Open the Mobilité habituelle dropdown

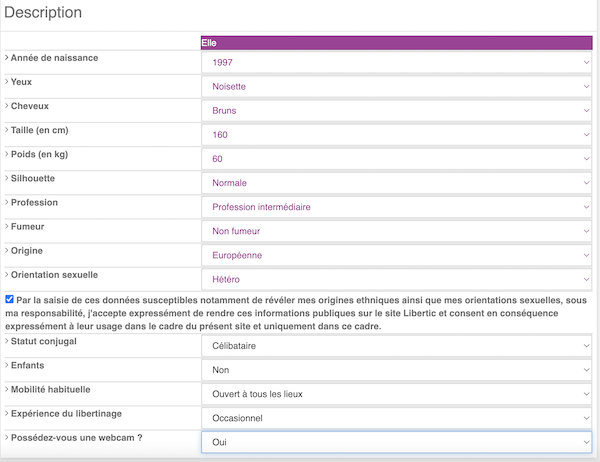[x=397, y=393]
